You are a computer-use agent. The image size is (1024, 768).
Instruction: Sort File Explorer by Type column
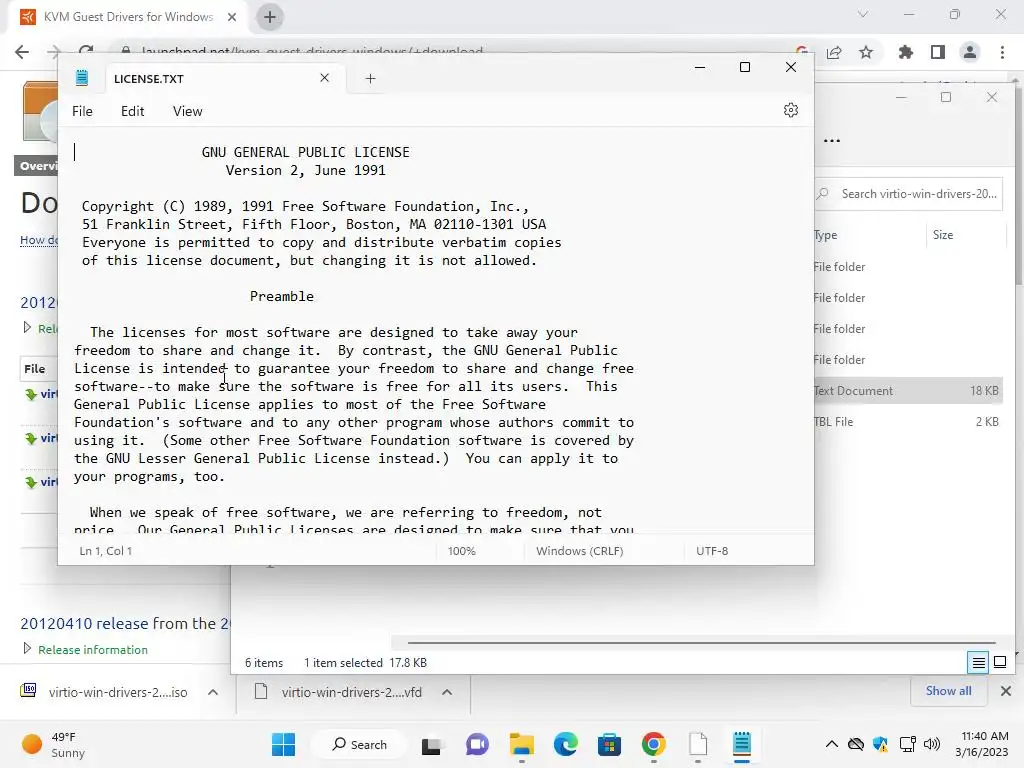(825, 235)
